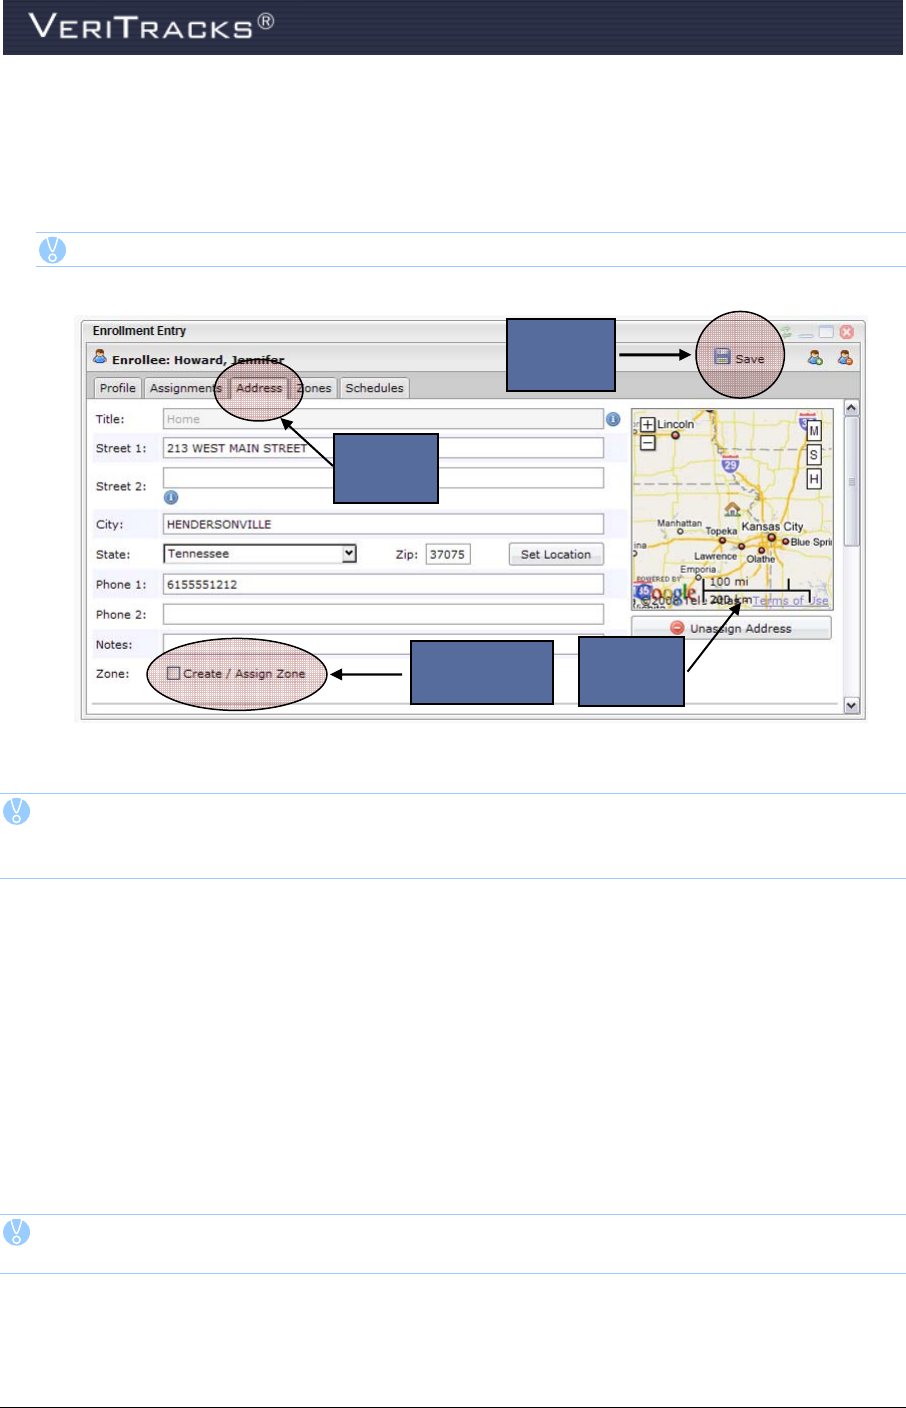
Task: Click the info icon under Street 2
Action: tap(171, 497)
